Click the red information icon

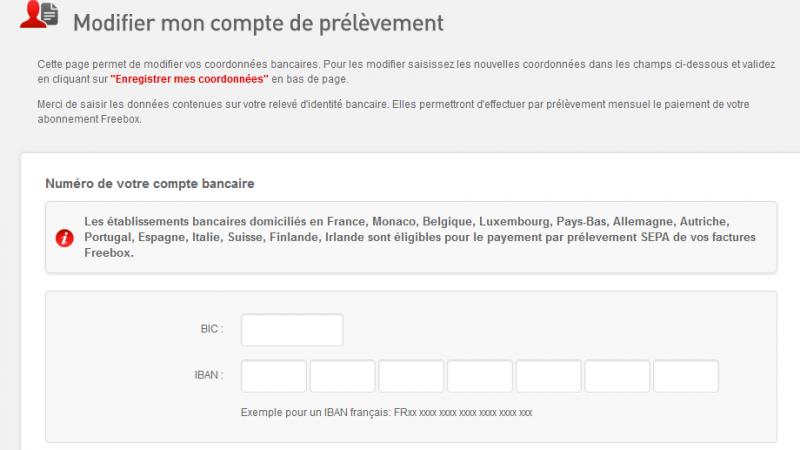pos(64,238)
